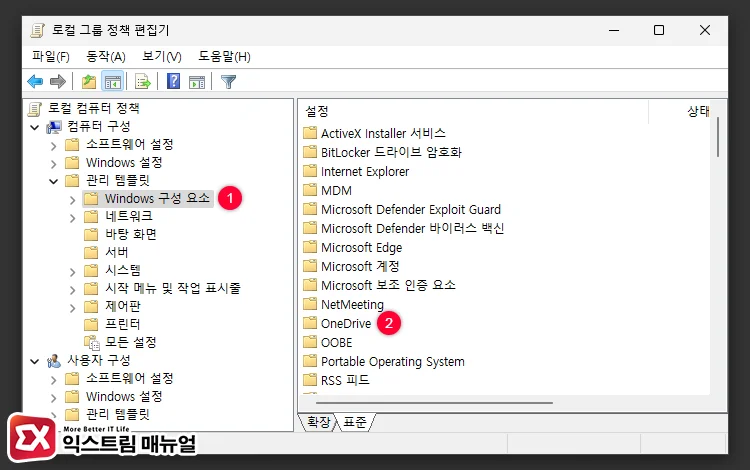750x470 pixels.
Task: Click the 사용자 구성 user icon
Action: (x=54, y=361)
